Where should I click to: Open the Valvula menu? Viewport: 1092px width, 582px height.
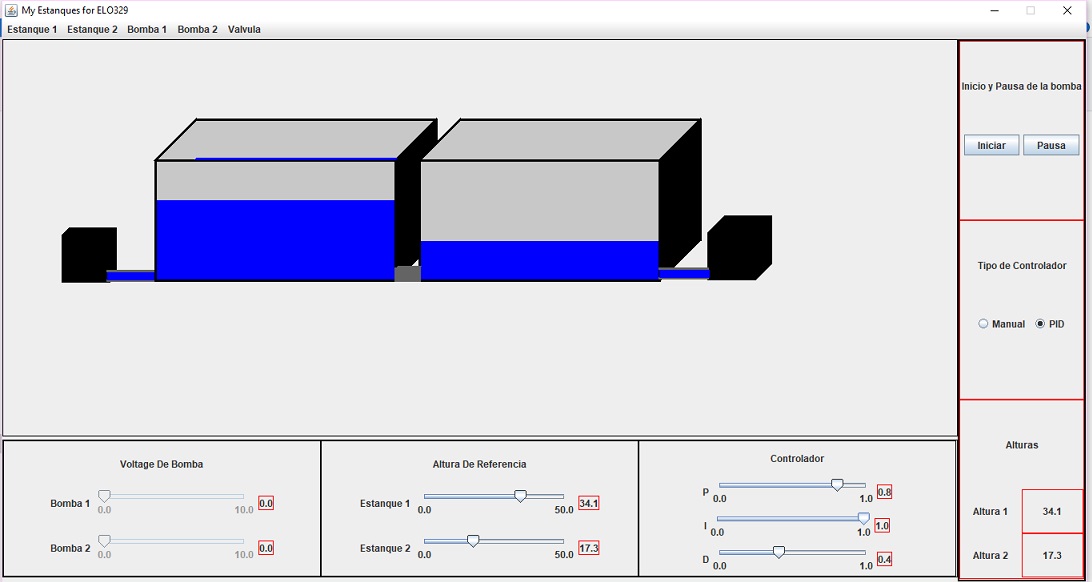(244, 30)
